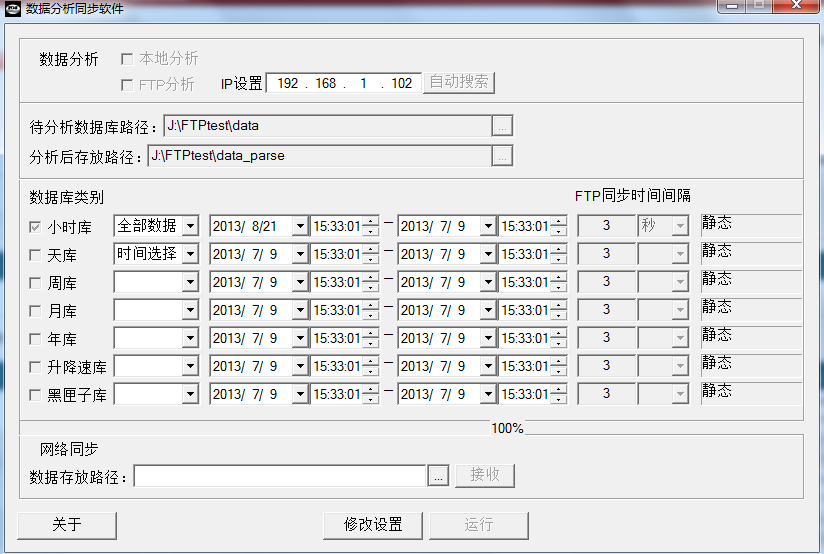This screenshot has width=824, height=554.
Task: Browse for 待分析数据库路径 folder
Action: tap(502, 126)
